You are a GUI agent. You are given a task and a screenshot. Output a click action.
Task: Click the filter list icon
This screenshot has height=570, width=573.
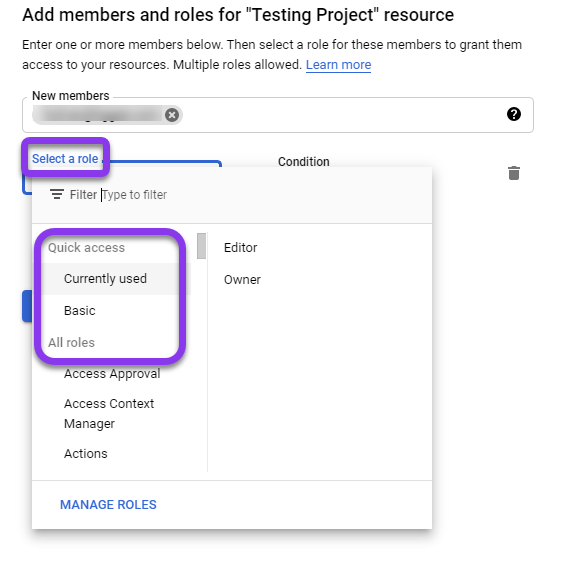57,194
